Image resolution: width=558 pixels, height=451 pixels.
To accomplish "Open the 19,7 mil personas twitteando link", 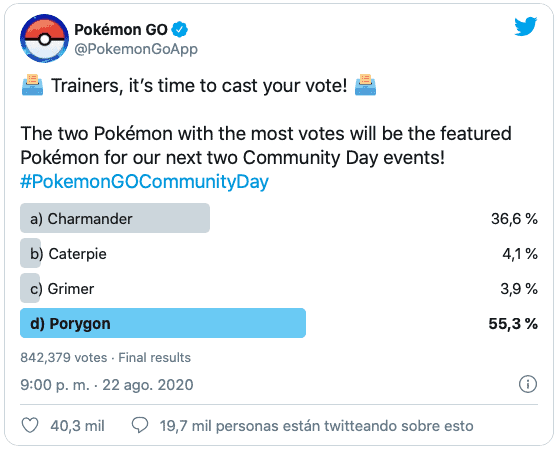I will click(x=316, y=426).
